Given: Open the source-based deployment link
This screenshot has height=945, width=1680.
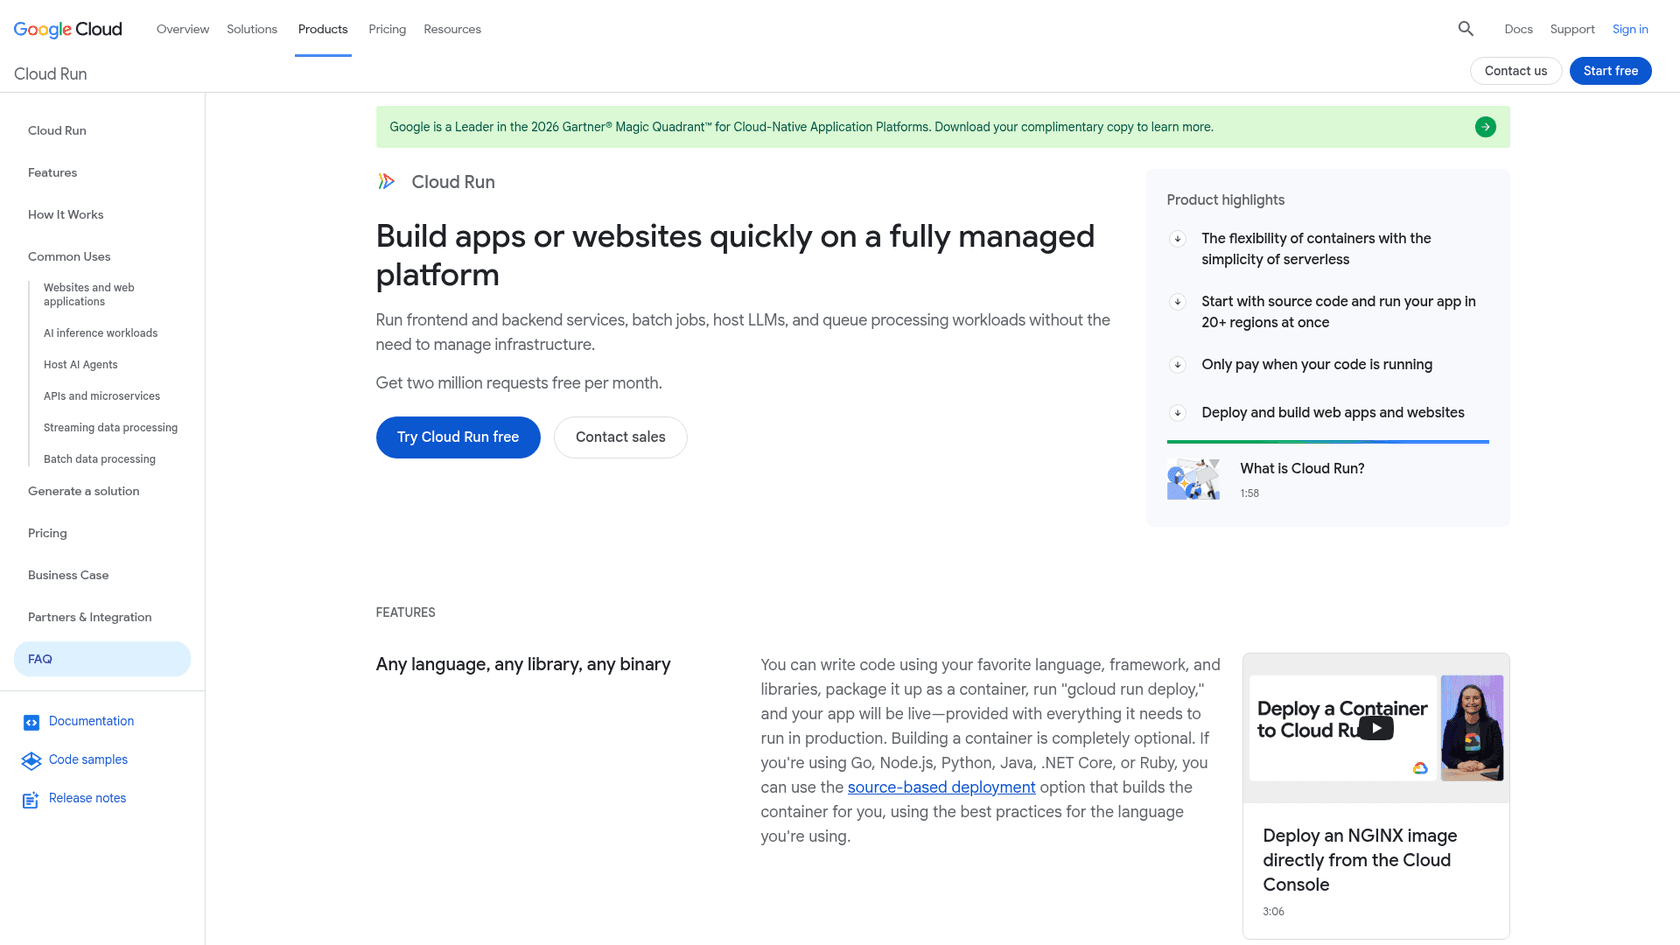Looking at the screenshot, I should point(941,787).
